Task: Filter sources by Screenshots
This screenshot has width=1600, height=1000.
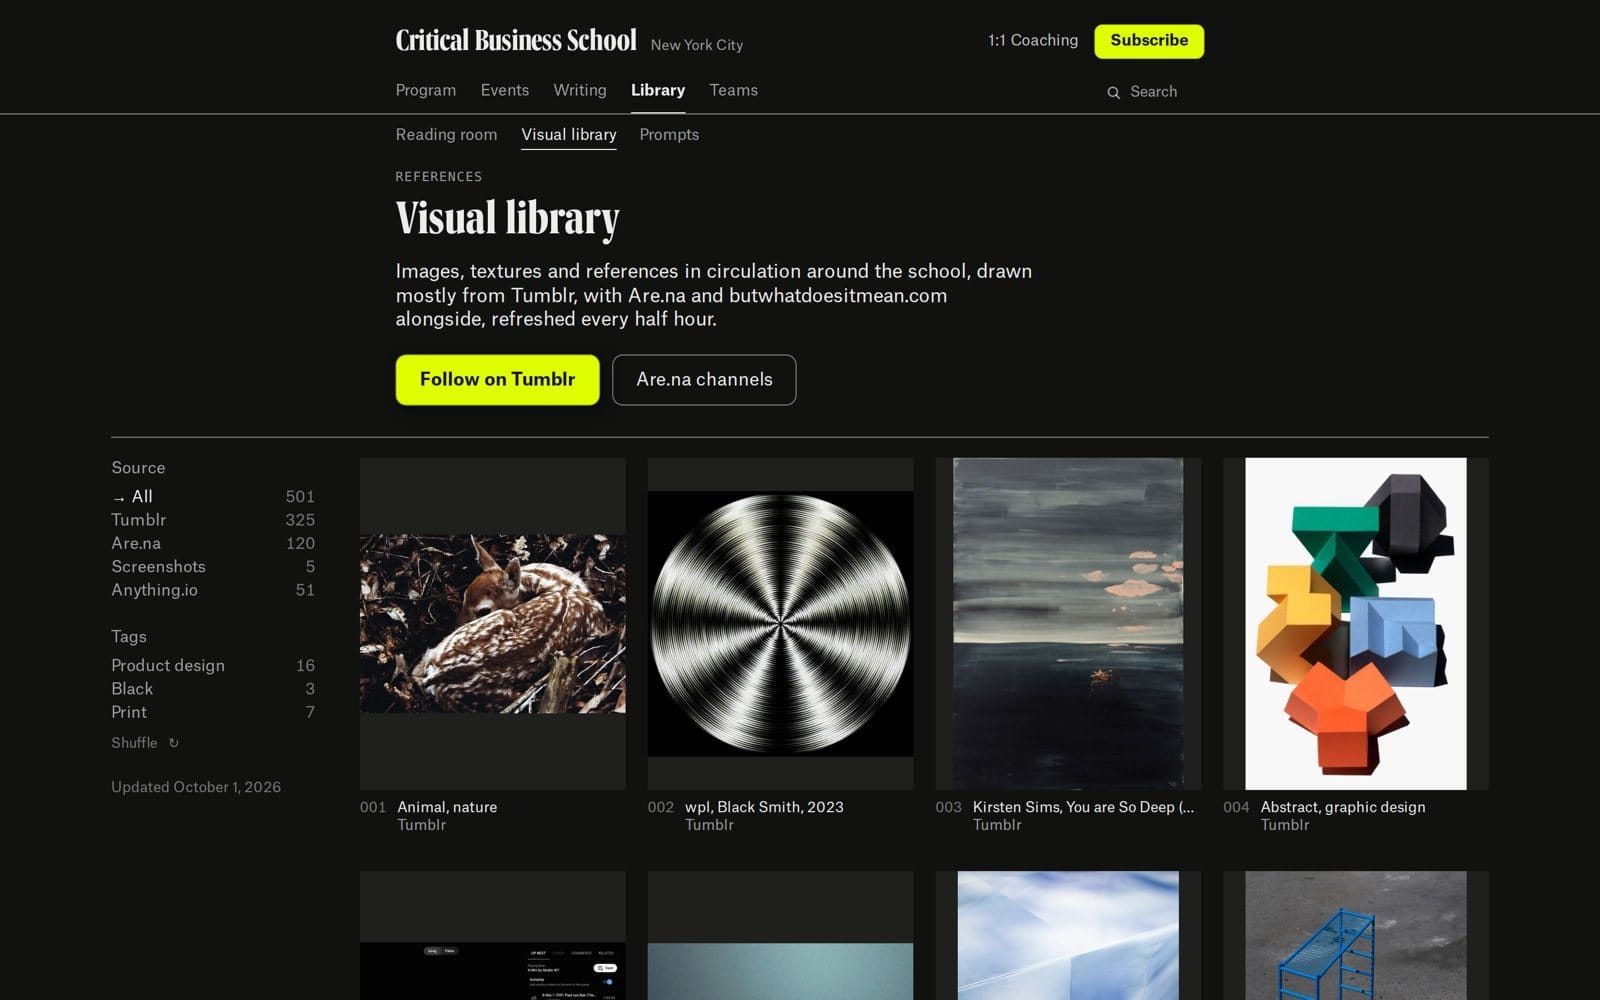Action: pos(213,567)
